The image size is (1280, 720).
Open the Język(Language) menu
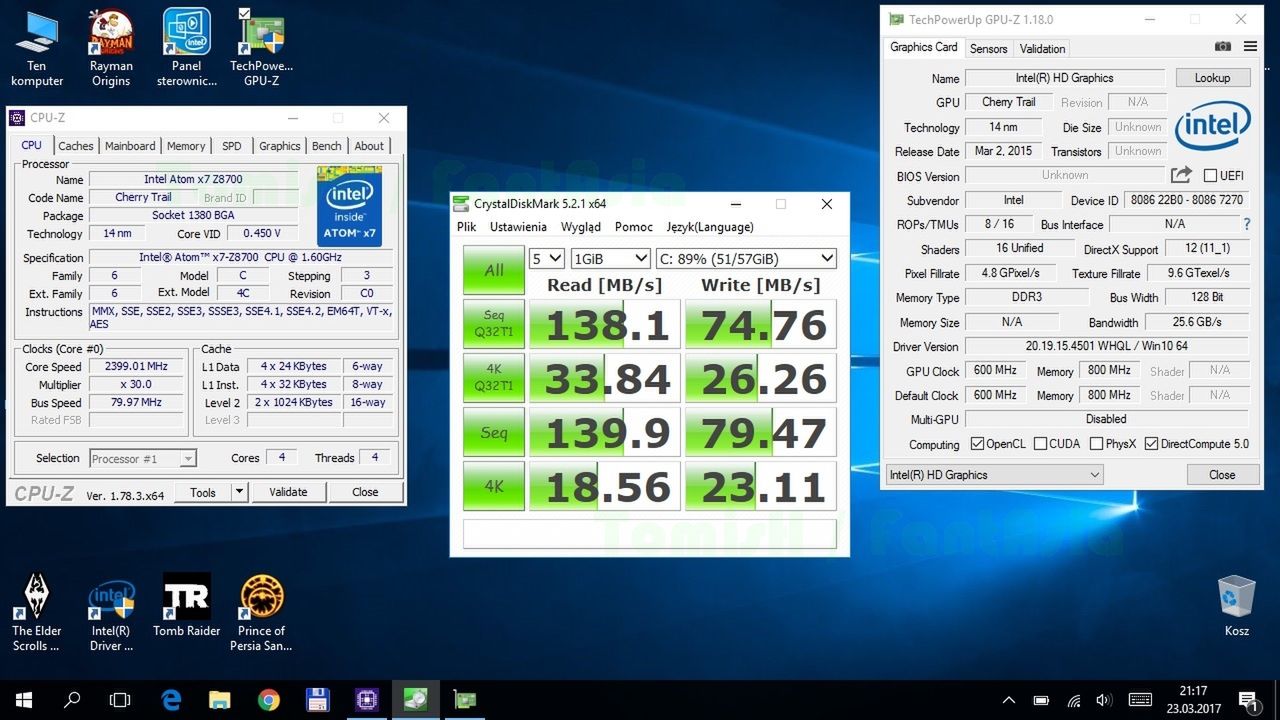(710, 227)
